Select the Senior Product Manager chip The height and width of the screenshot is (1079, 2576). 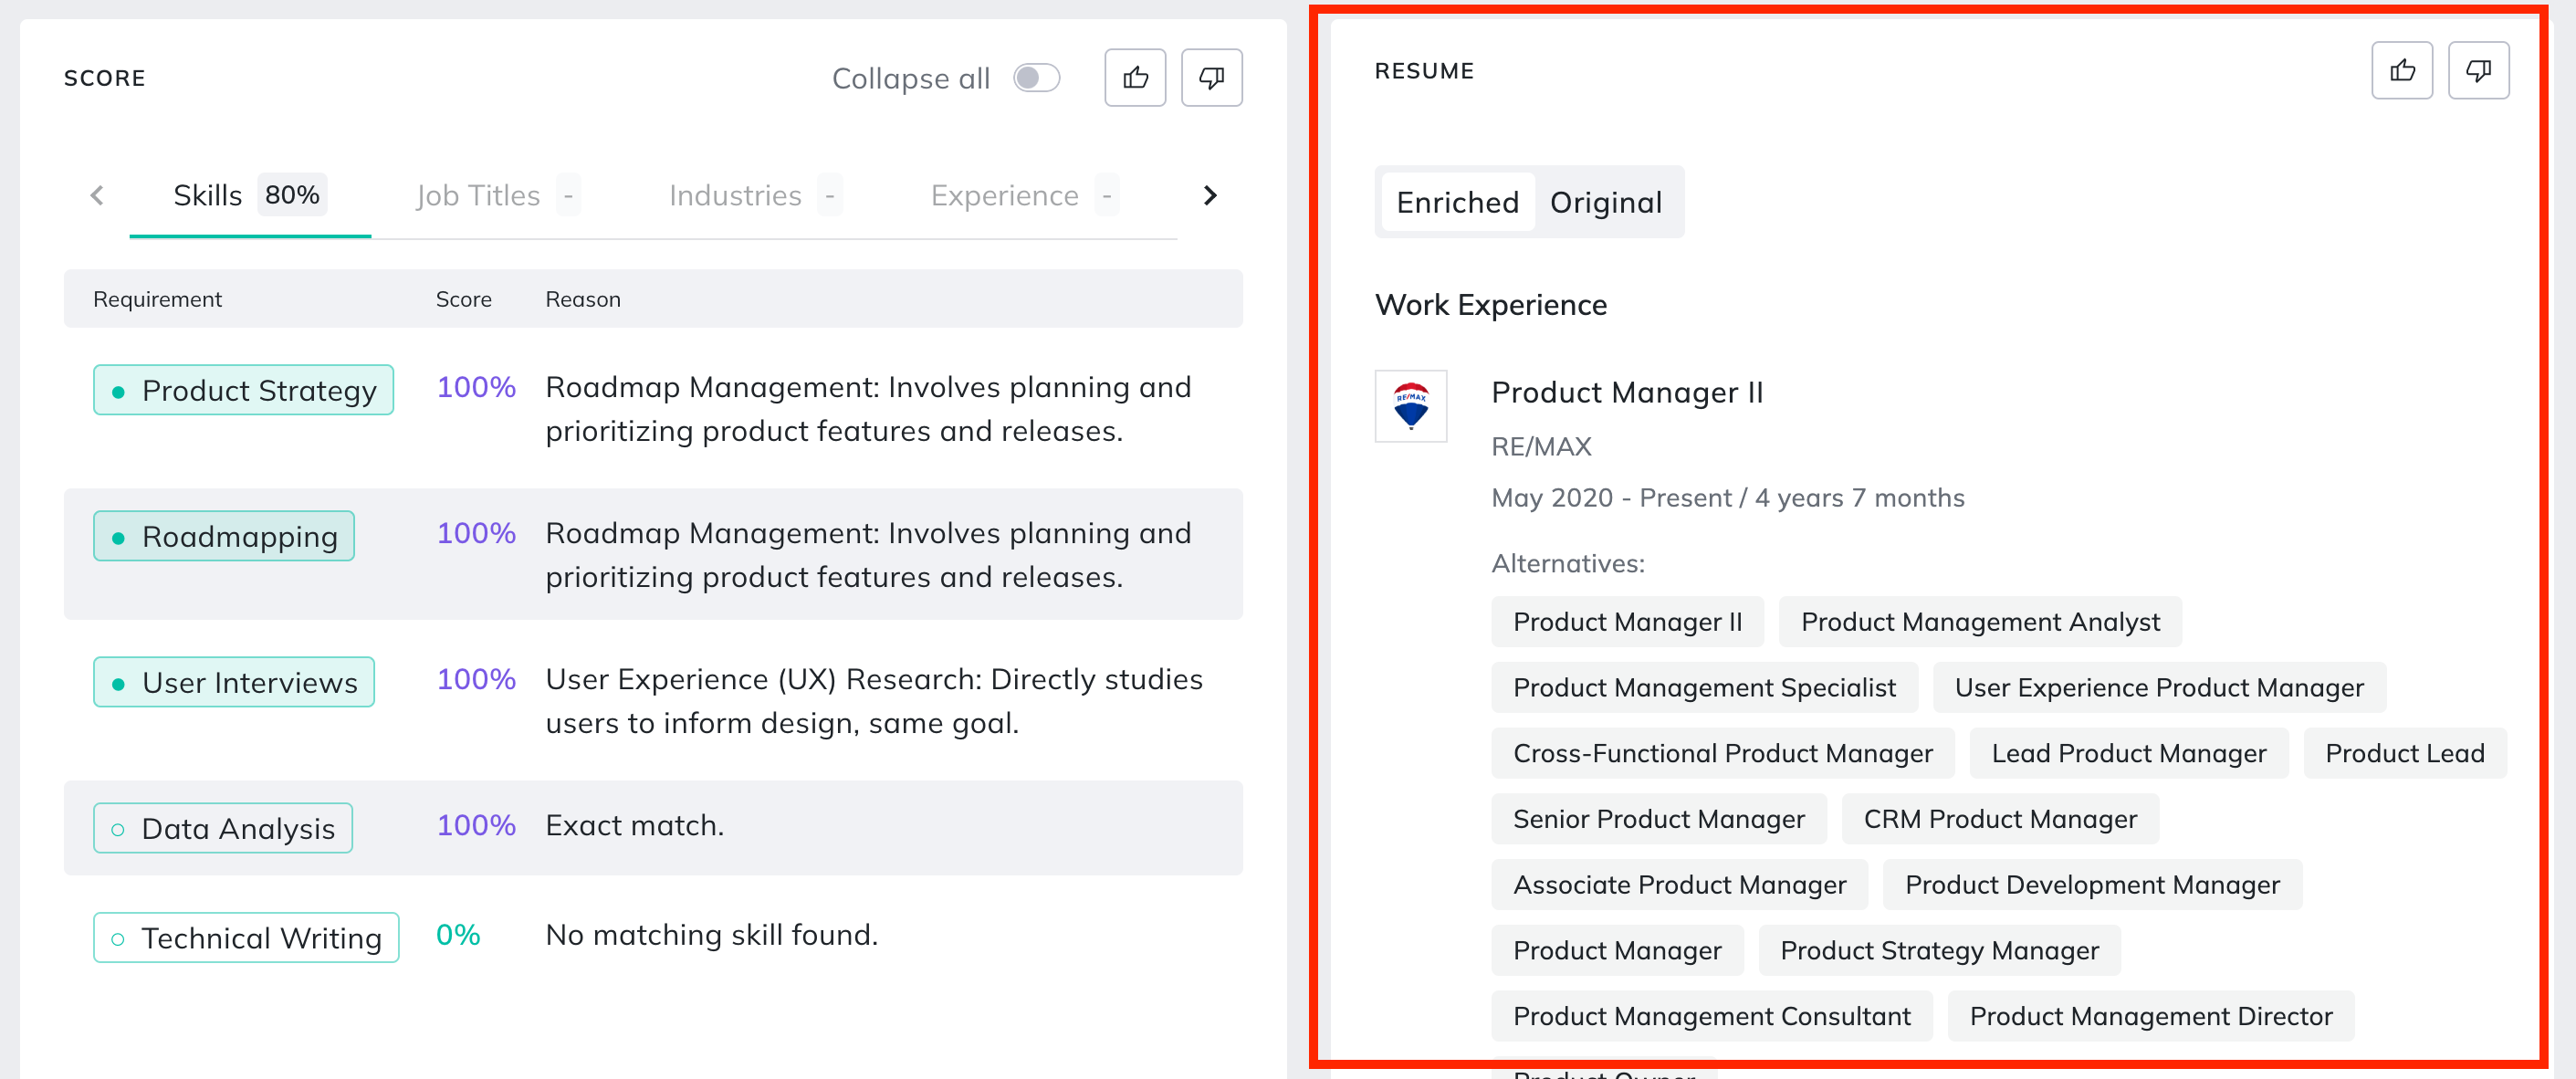click(x=1658, y=819)
